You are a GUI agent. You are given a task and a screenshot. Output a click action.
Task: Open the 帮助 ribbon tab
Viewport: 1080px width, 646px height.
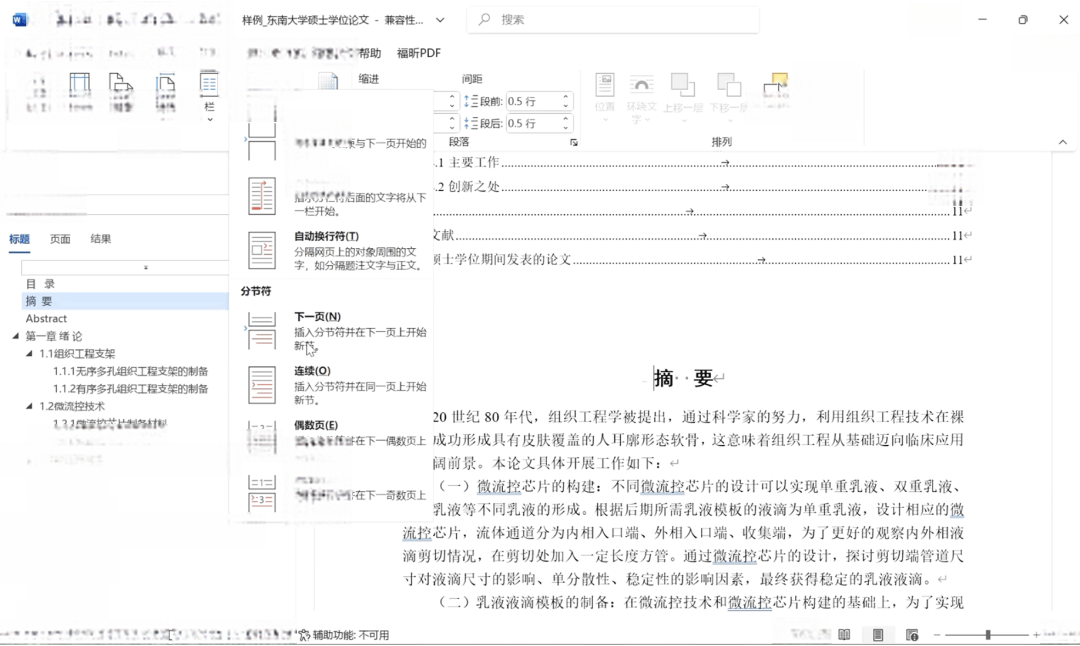[370, 53]
